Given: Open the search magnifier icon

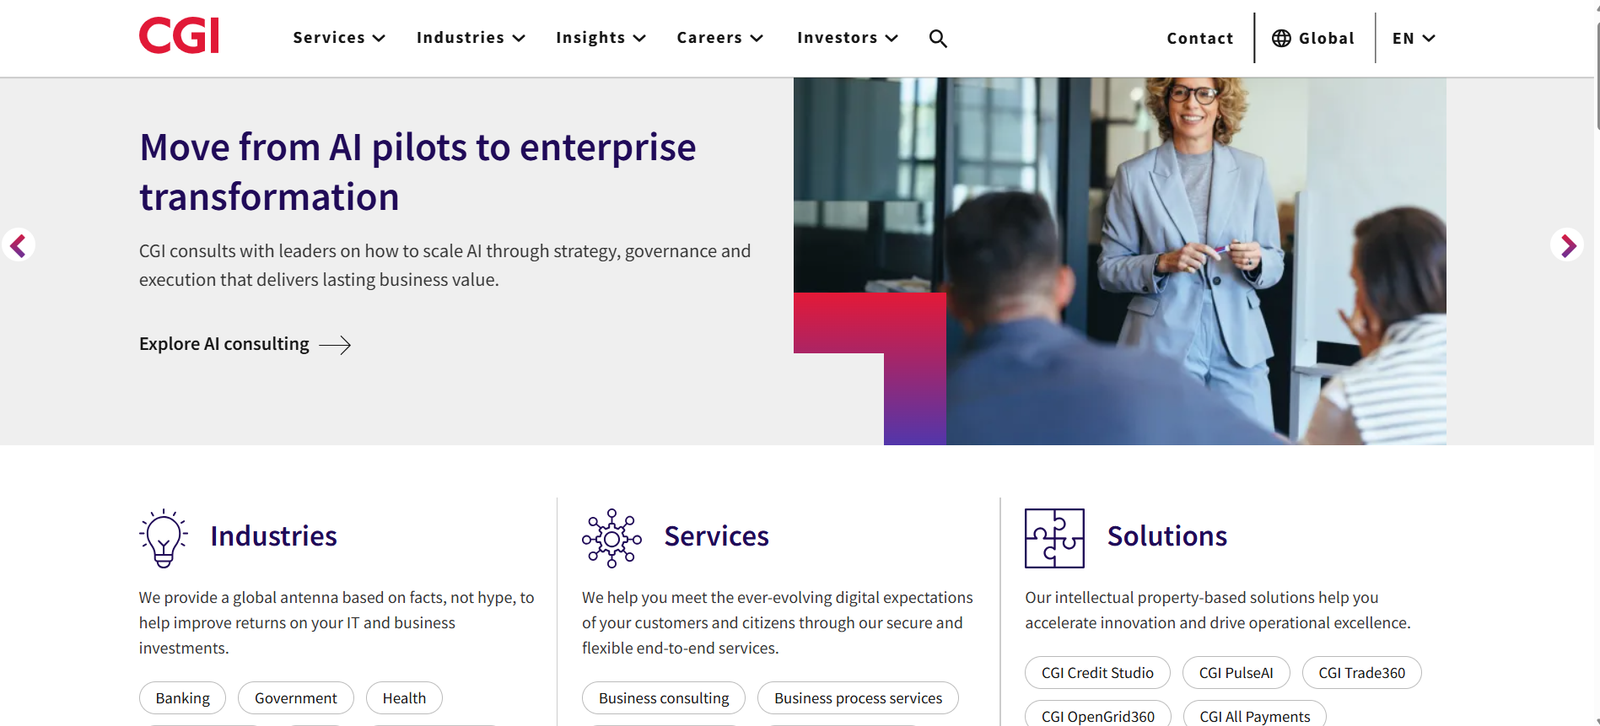Looking at the screenshot, I should pyautogui.click(x=938, y=38).
